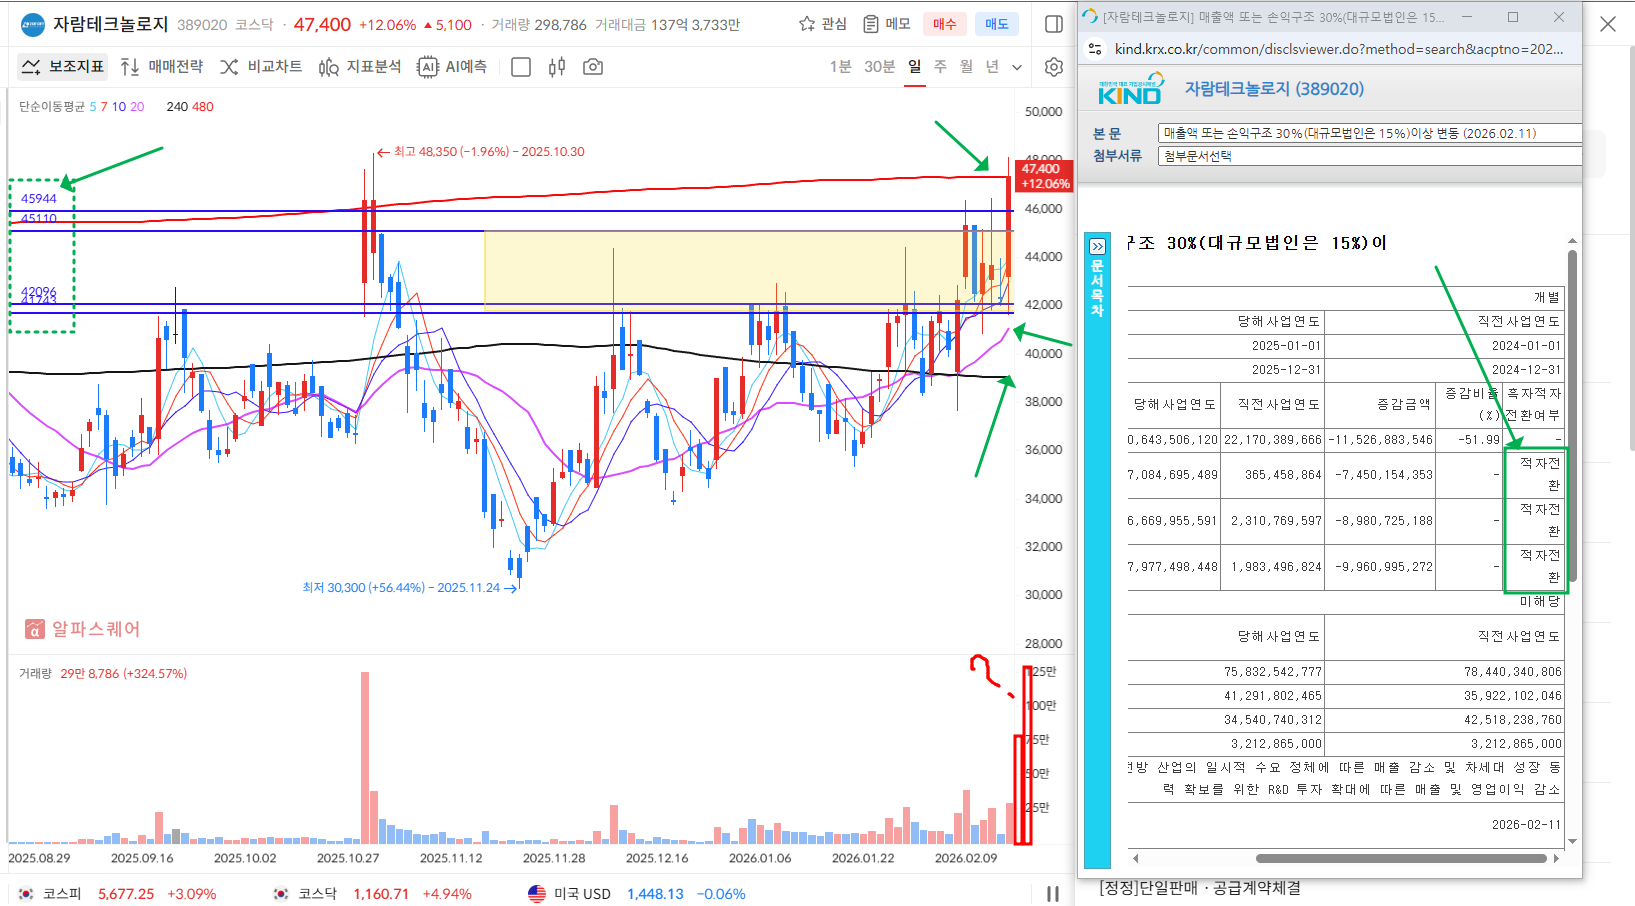Open 비교차트 comparison chart
This screenshot has height=906, width=1635.
click(x=261, y=67)
